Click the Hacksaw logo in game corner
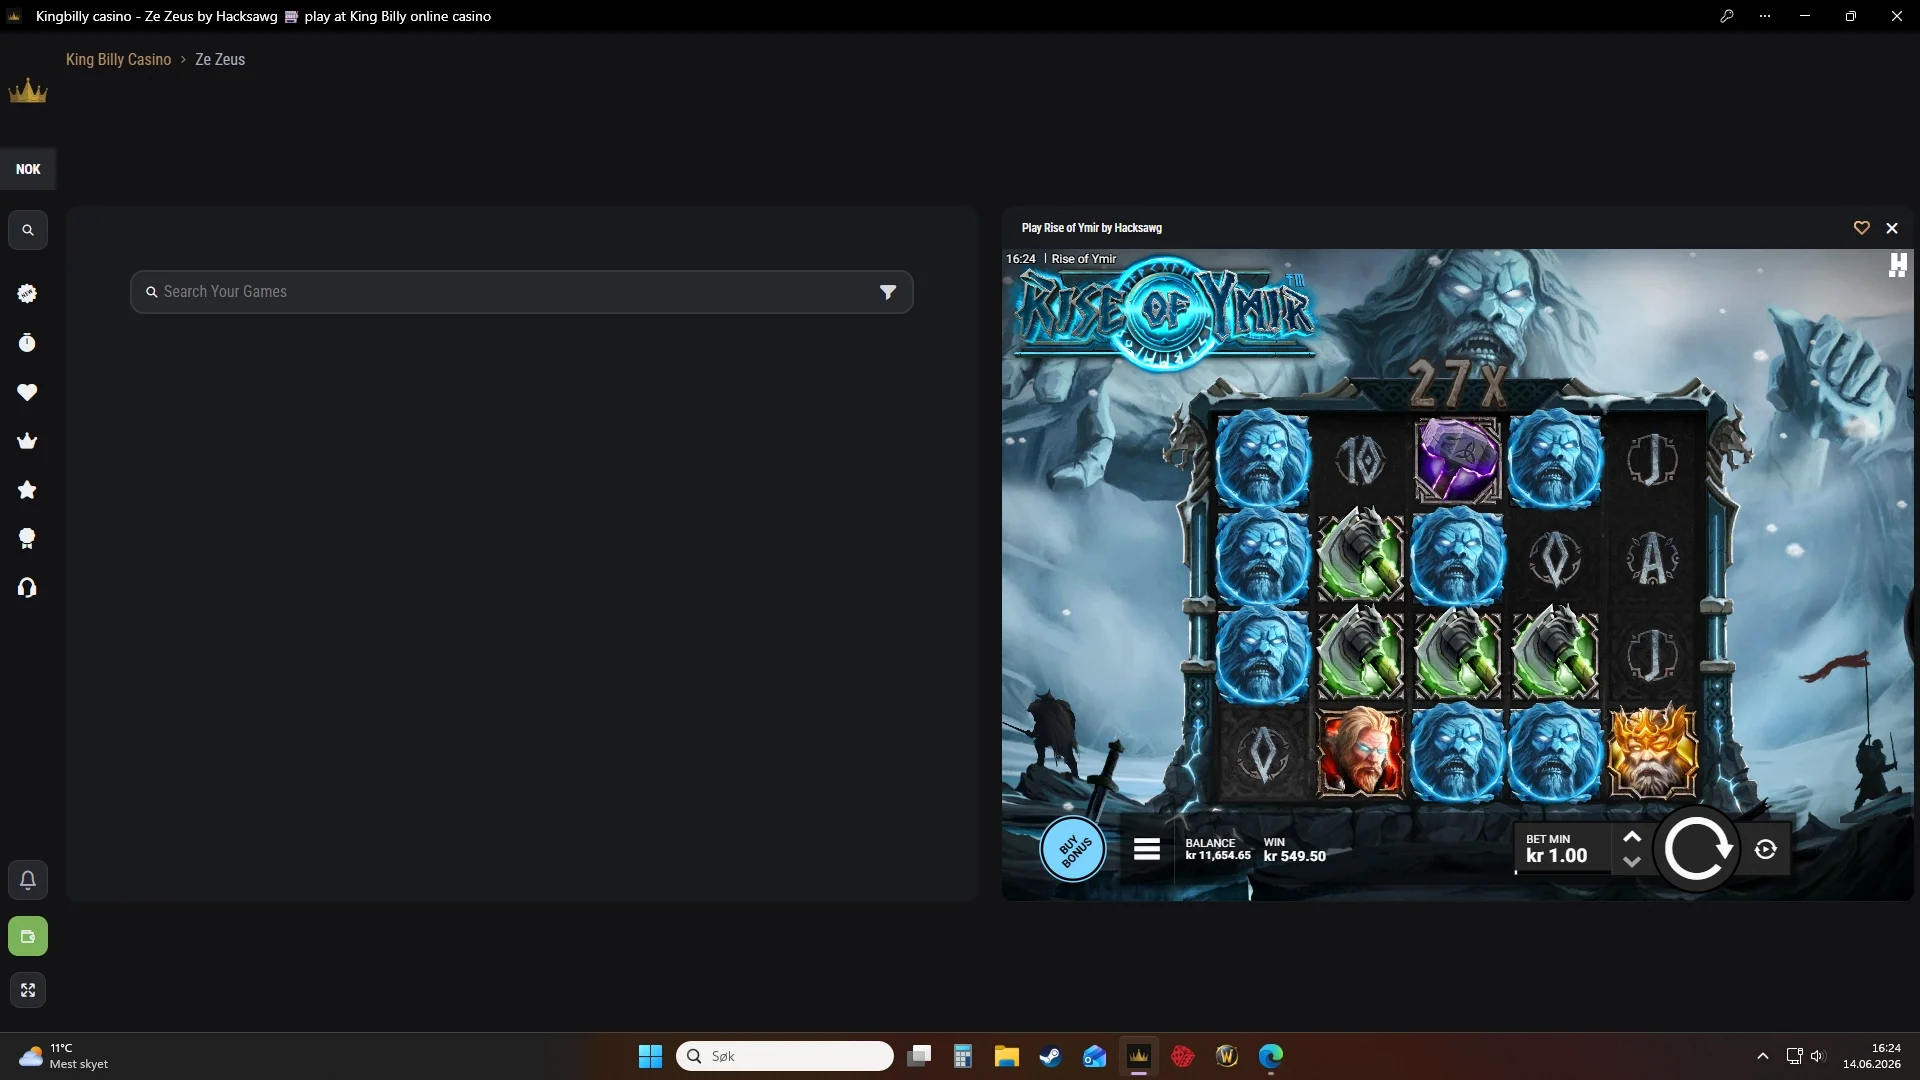This screenshot has width=1920, height=1080. 1897,265
